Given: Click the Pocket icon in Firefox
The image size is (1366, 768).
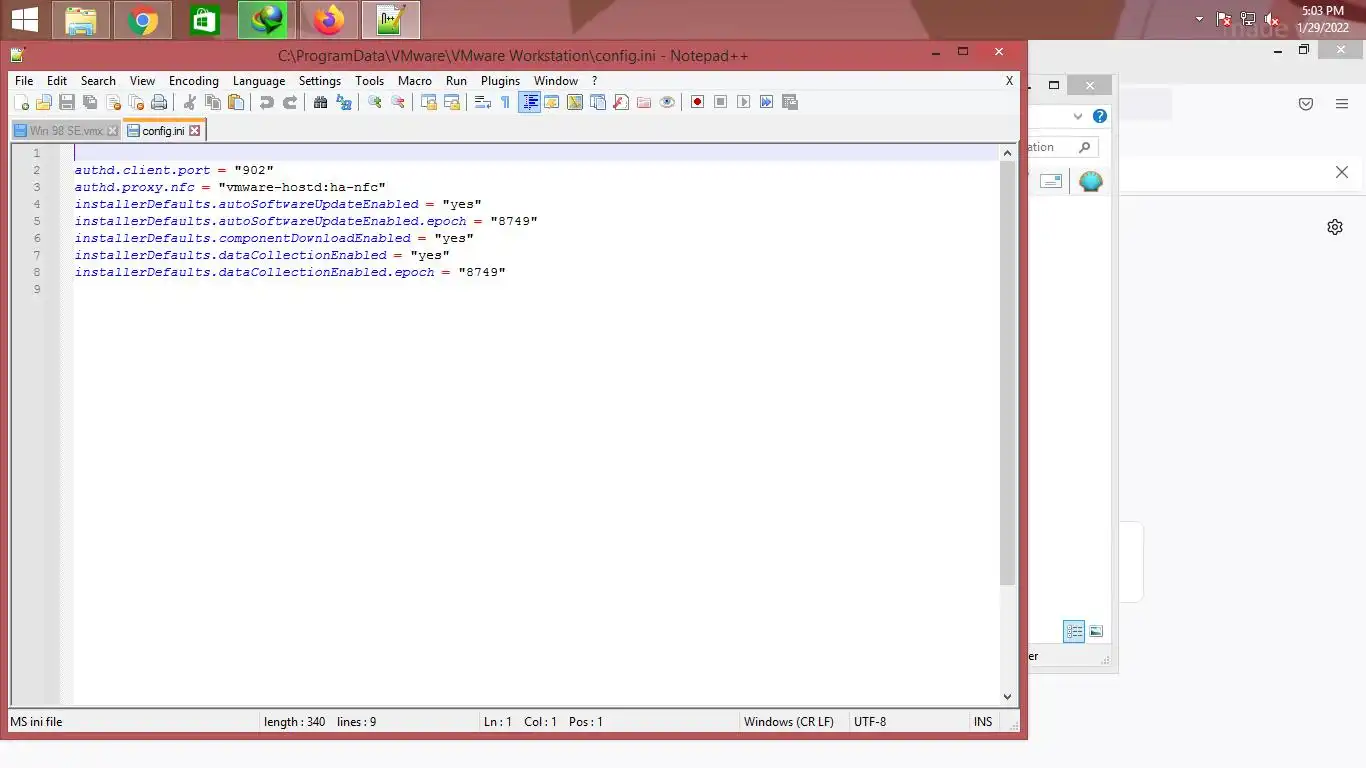Looking at the screenshot, I should [1306, 104].
